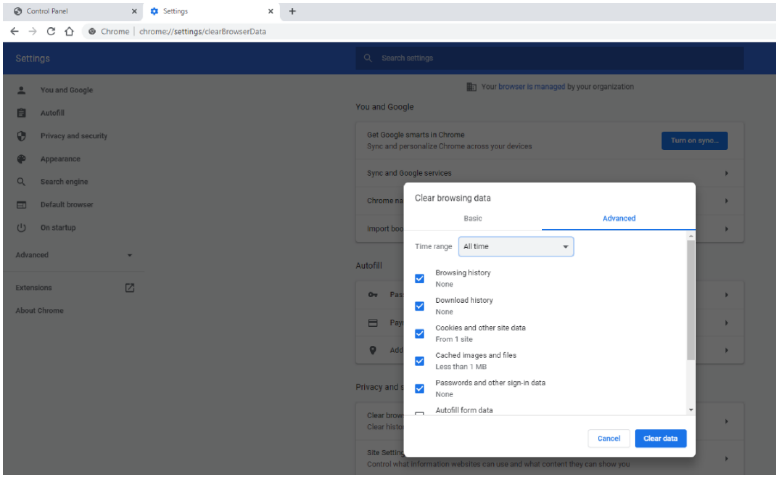
Task: Click the On startup power icon
Action: pyautogui.click(x=21, y=228)
